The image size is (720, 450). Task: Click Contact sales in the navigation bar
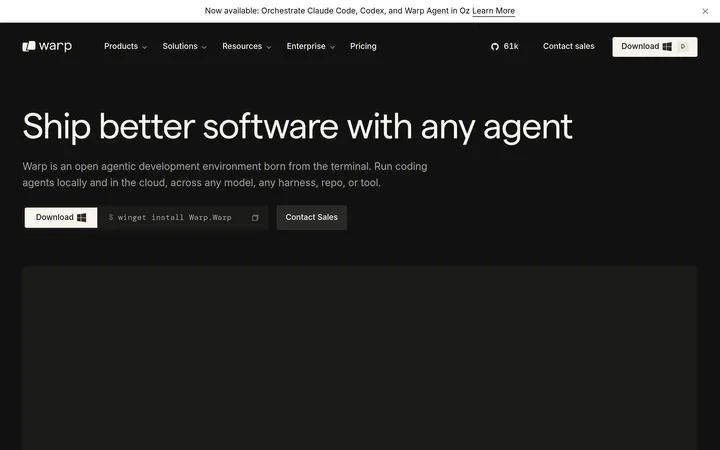[568, 46]
